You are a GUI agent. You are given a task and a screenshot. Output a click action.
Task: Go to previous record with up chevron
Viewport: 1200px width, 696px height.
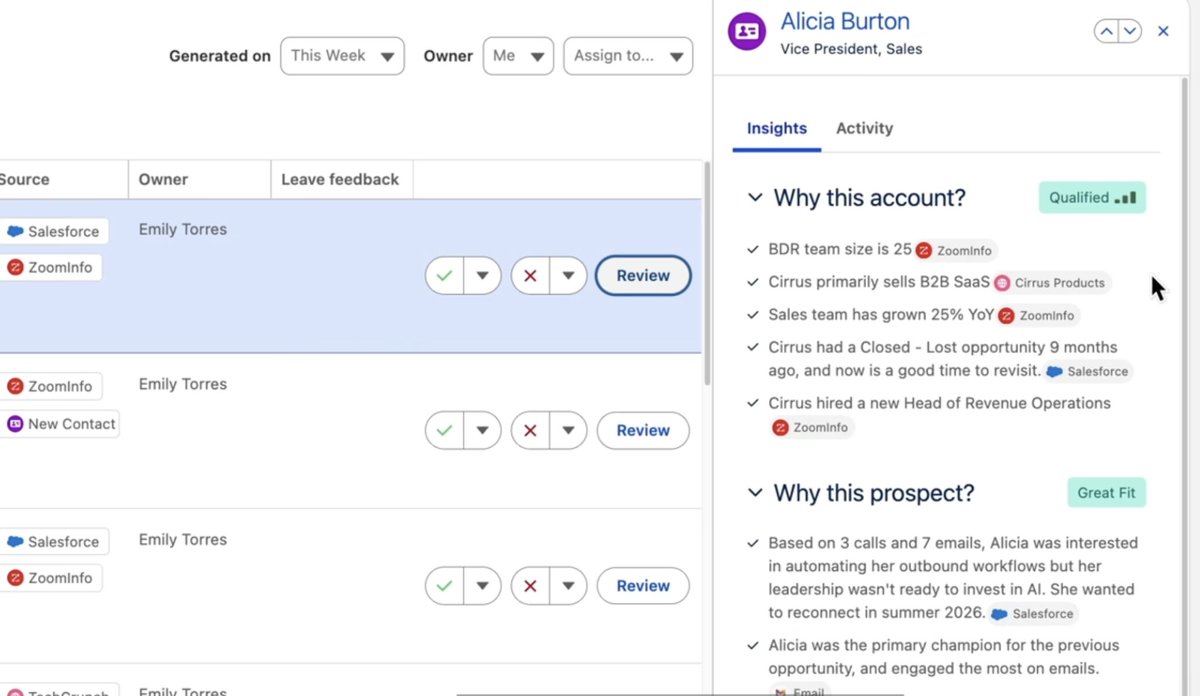point(1105,31)
